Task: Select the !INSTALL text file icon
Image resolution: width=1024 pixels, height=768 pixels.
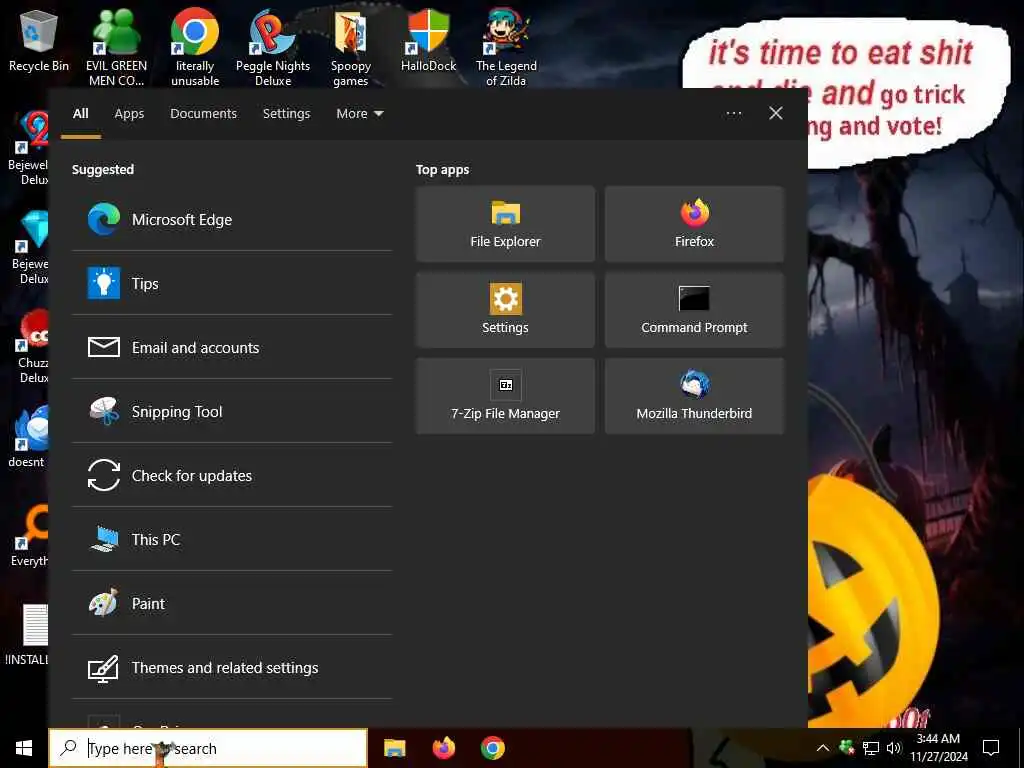Action: point(26,633)
